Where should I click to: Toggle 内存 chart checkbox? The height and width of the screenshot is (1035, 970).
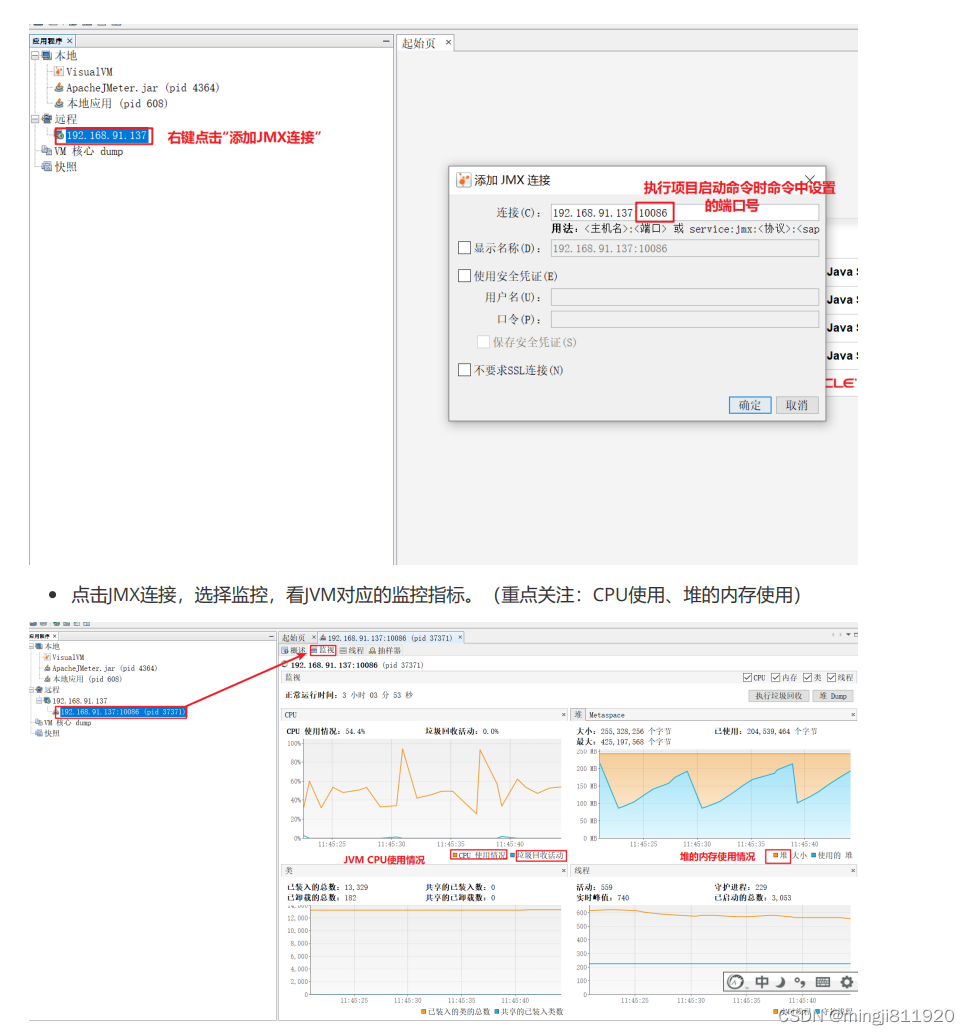pyautogui.click(x=775, y=677)
